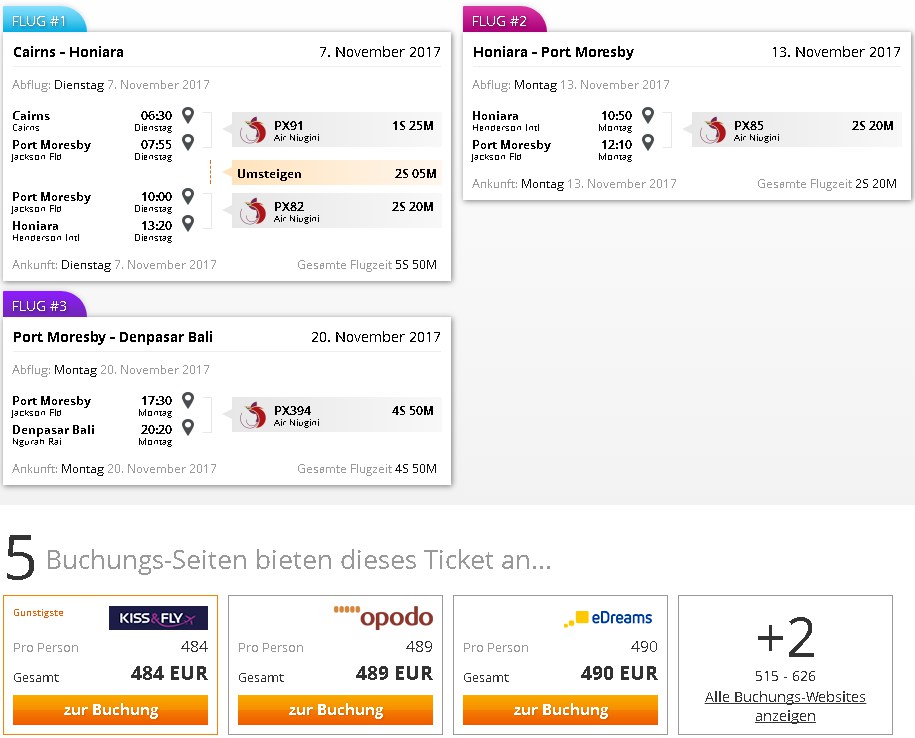
Task: Click the Honiara 13:20 arrival pin icon
Action: pyautogui.click(x=188, y=223)
